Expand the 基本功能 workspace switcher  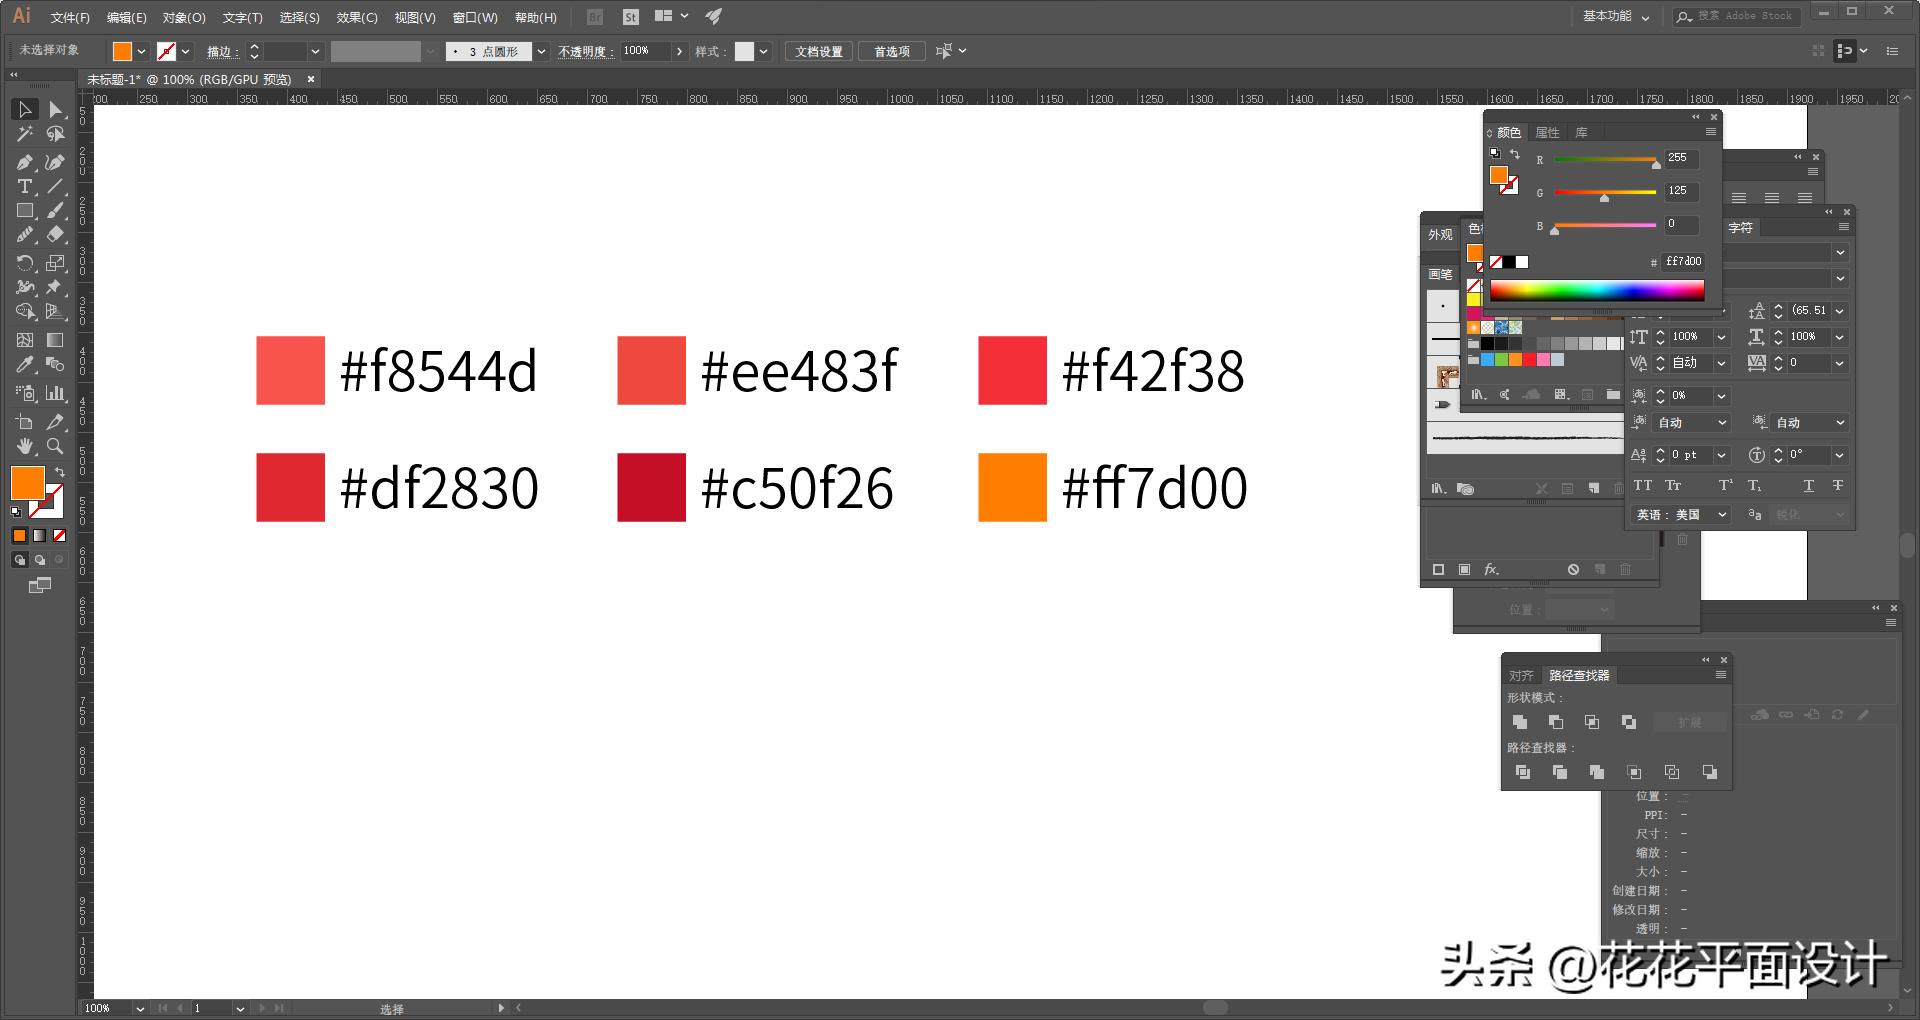pos(1616,17)
